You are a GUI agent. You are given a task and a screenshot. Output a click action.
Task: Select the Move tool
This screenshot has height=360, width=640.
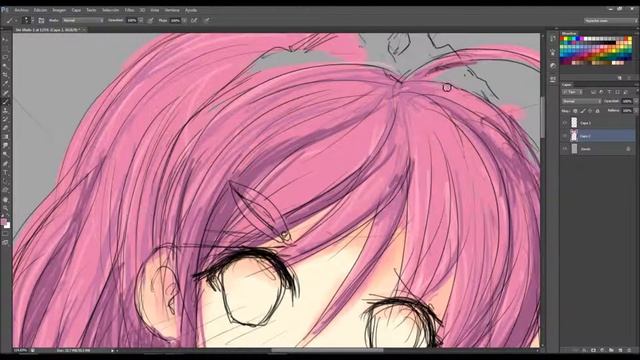tap(5, 39)
